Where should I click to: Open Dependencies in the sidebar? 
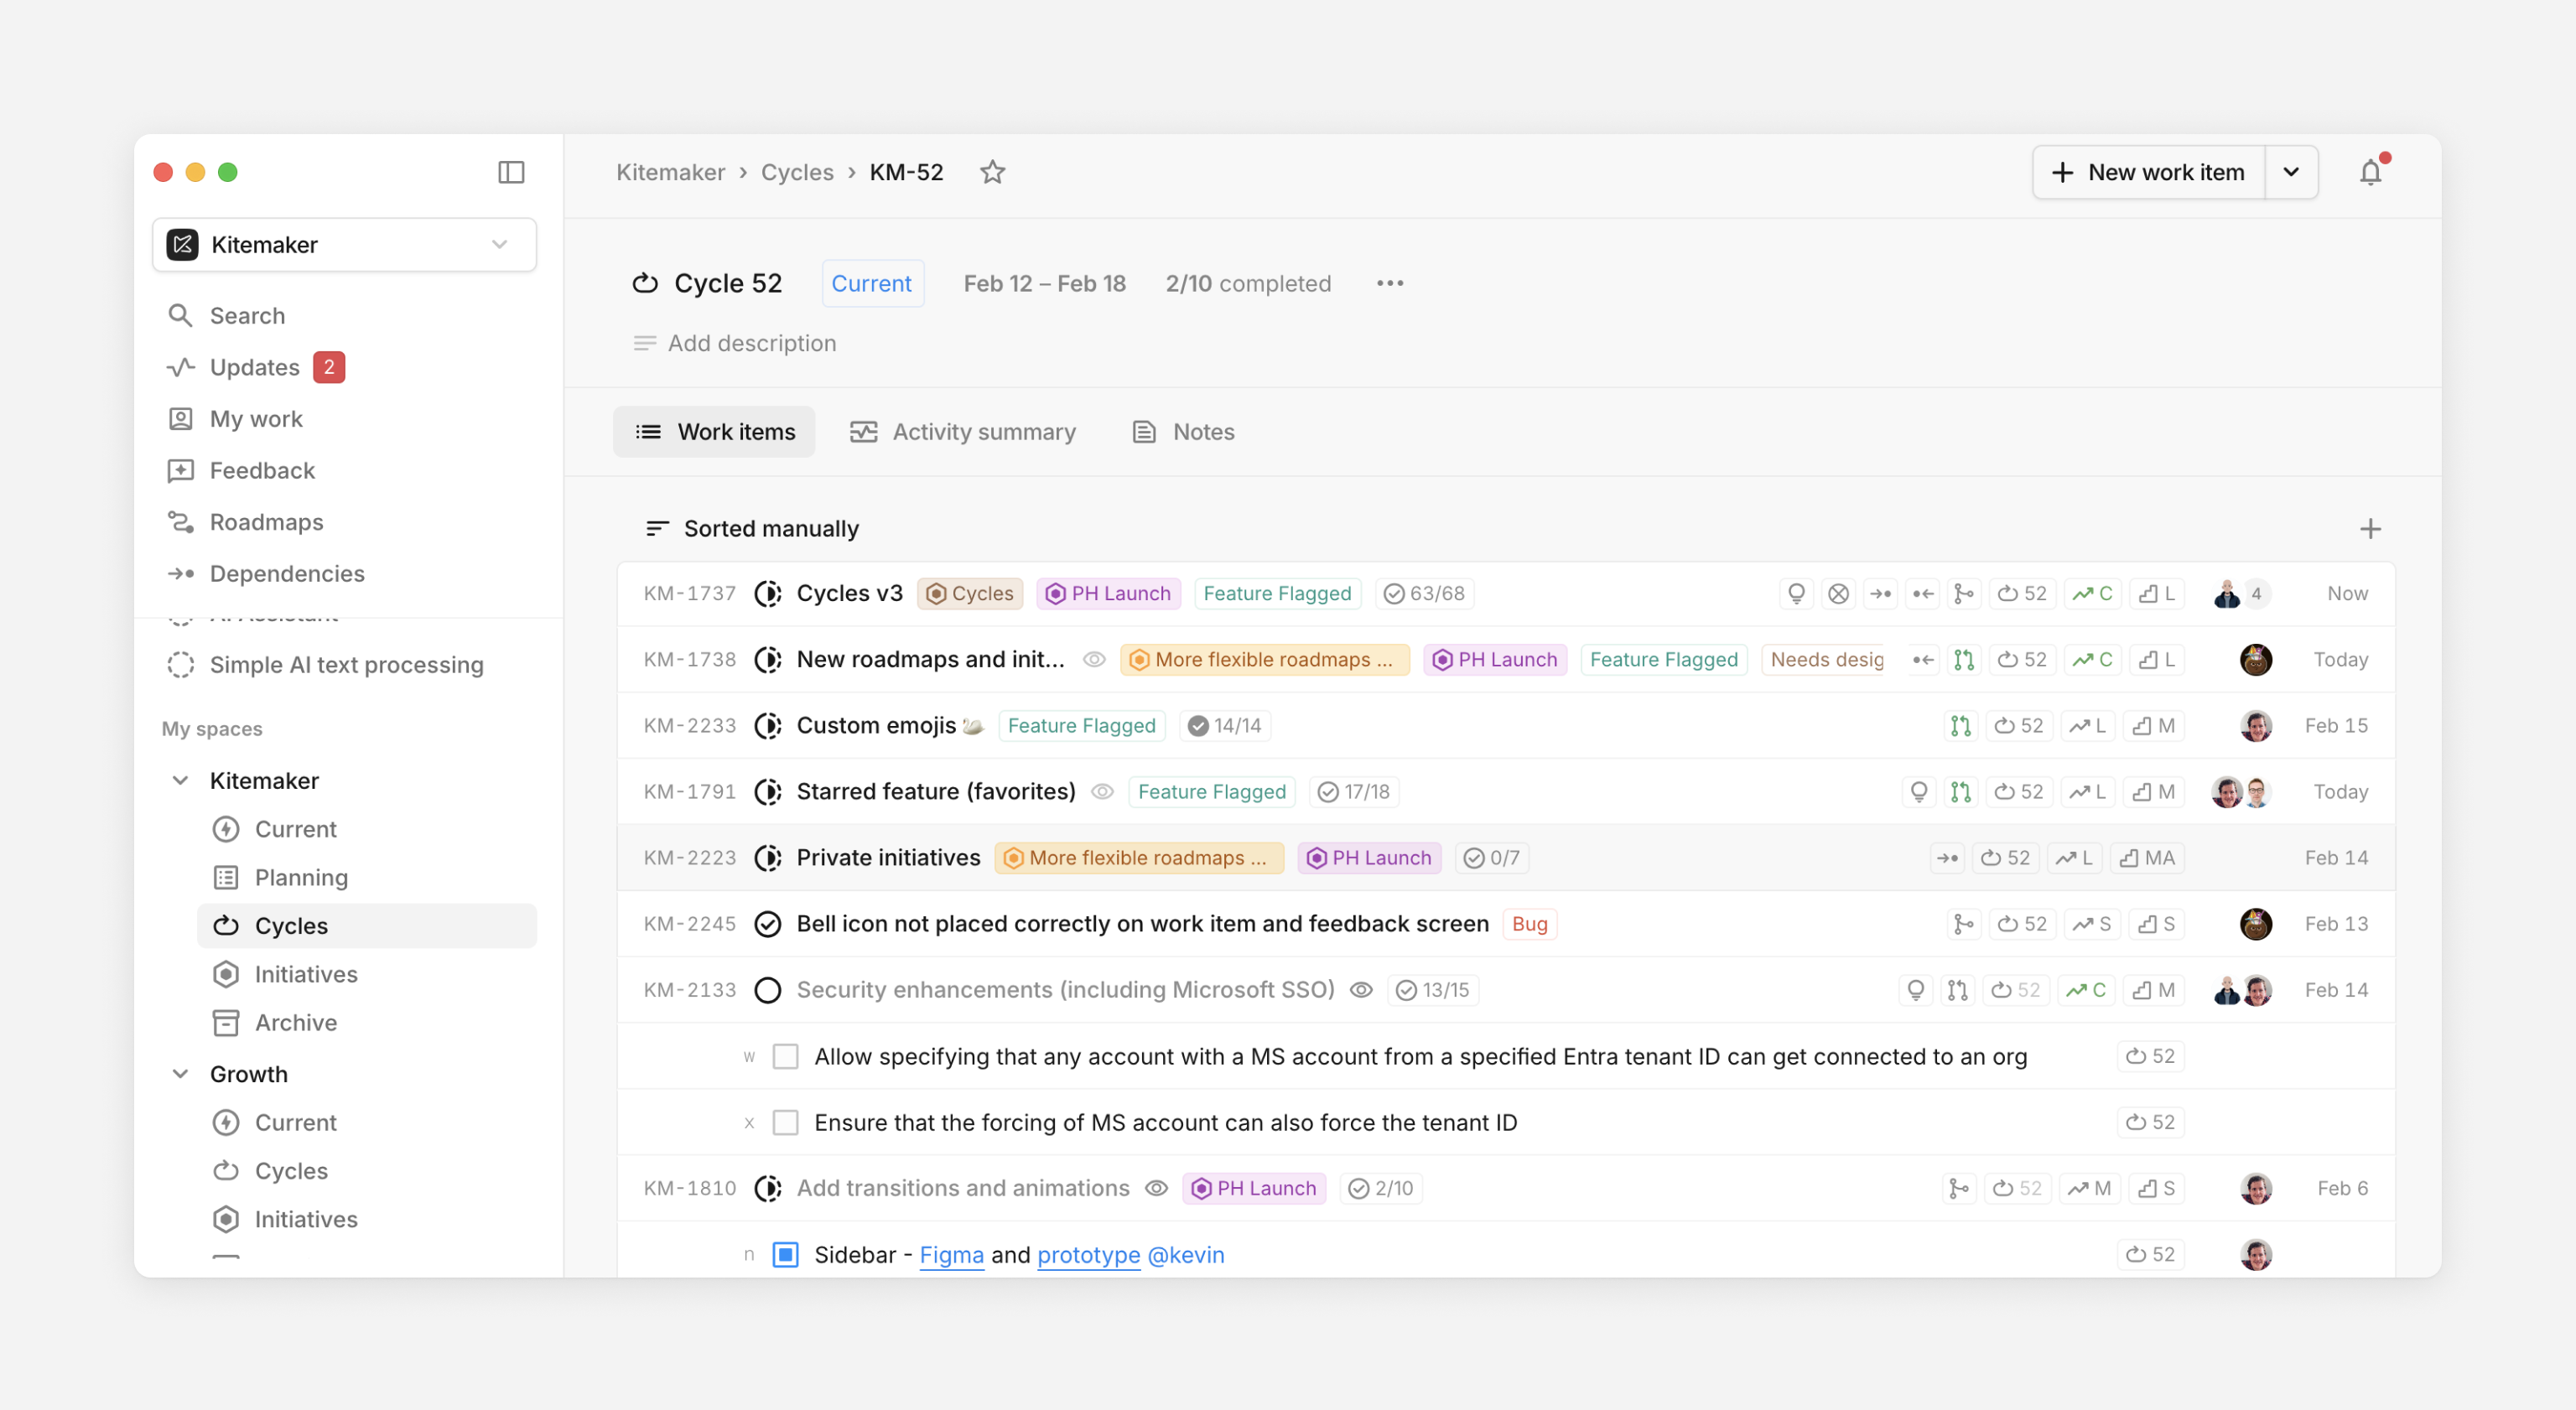[x=286, y=573]
